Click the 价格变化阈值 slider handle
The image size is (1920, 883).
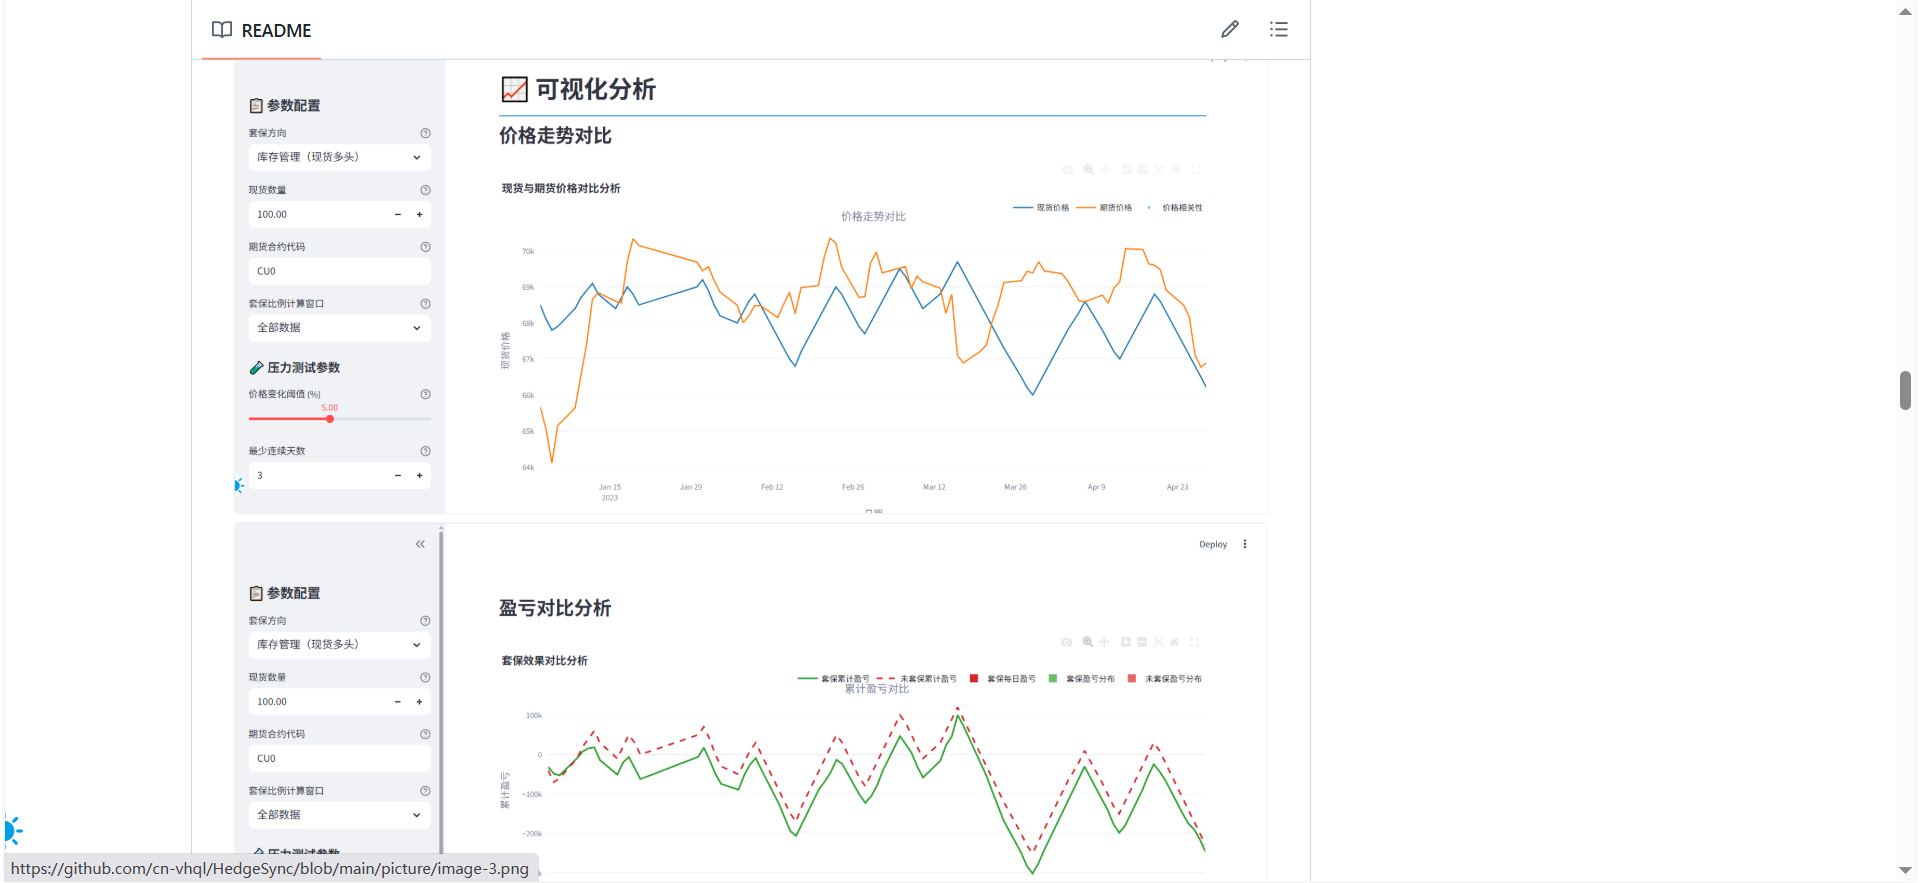point(330,419)
